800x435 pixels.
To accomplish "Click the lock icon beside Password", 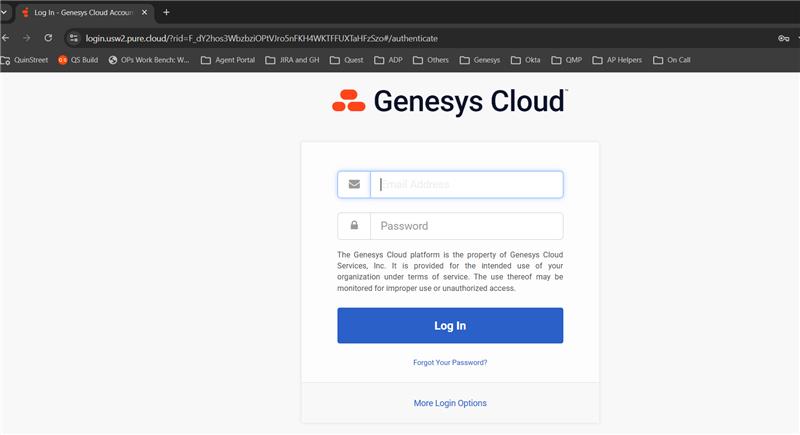I will tap(354, 225).
